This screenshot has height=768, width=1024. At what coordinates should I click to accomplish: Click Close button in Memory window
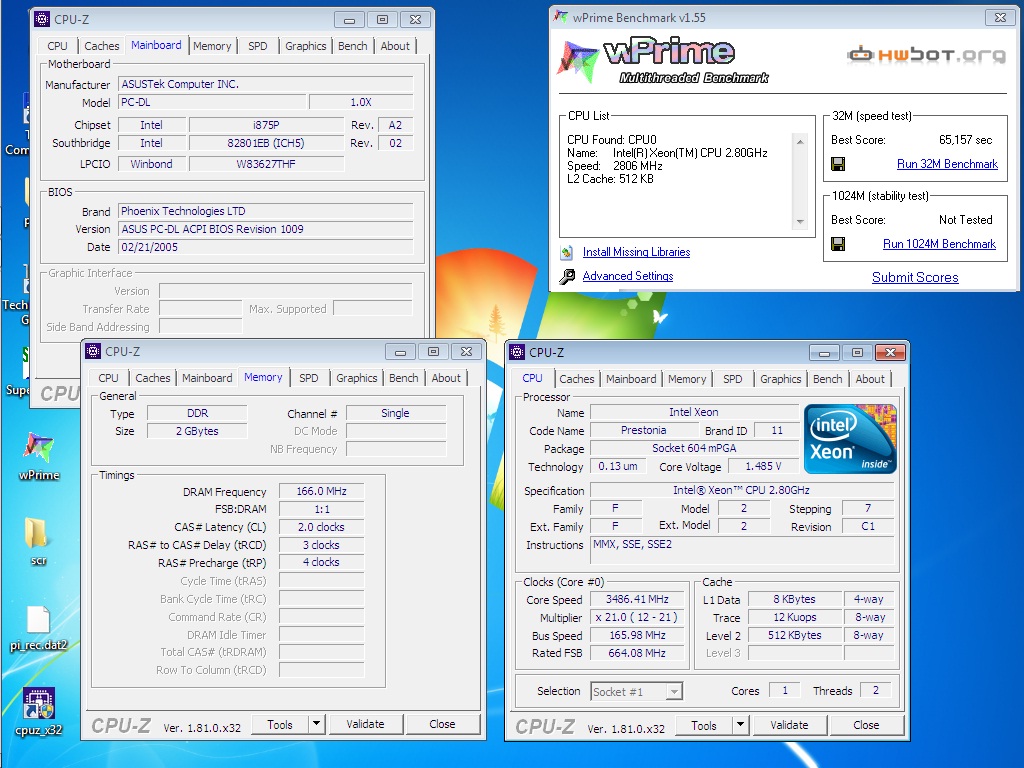point(442,724)
